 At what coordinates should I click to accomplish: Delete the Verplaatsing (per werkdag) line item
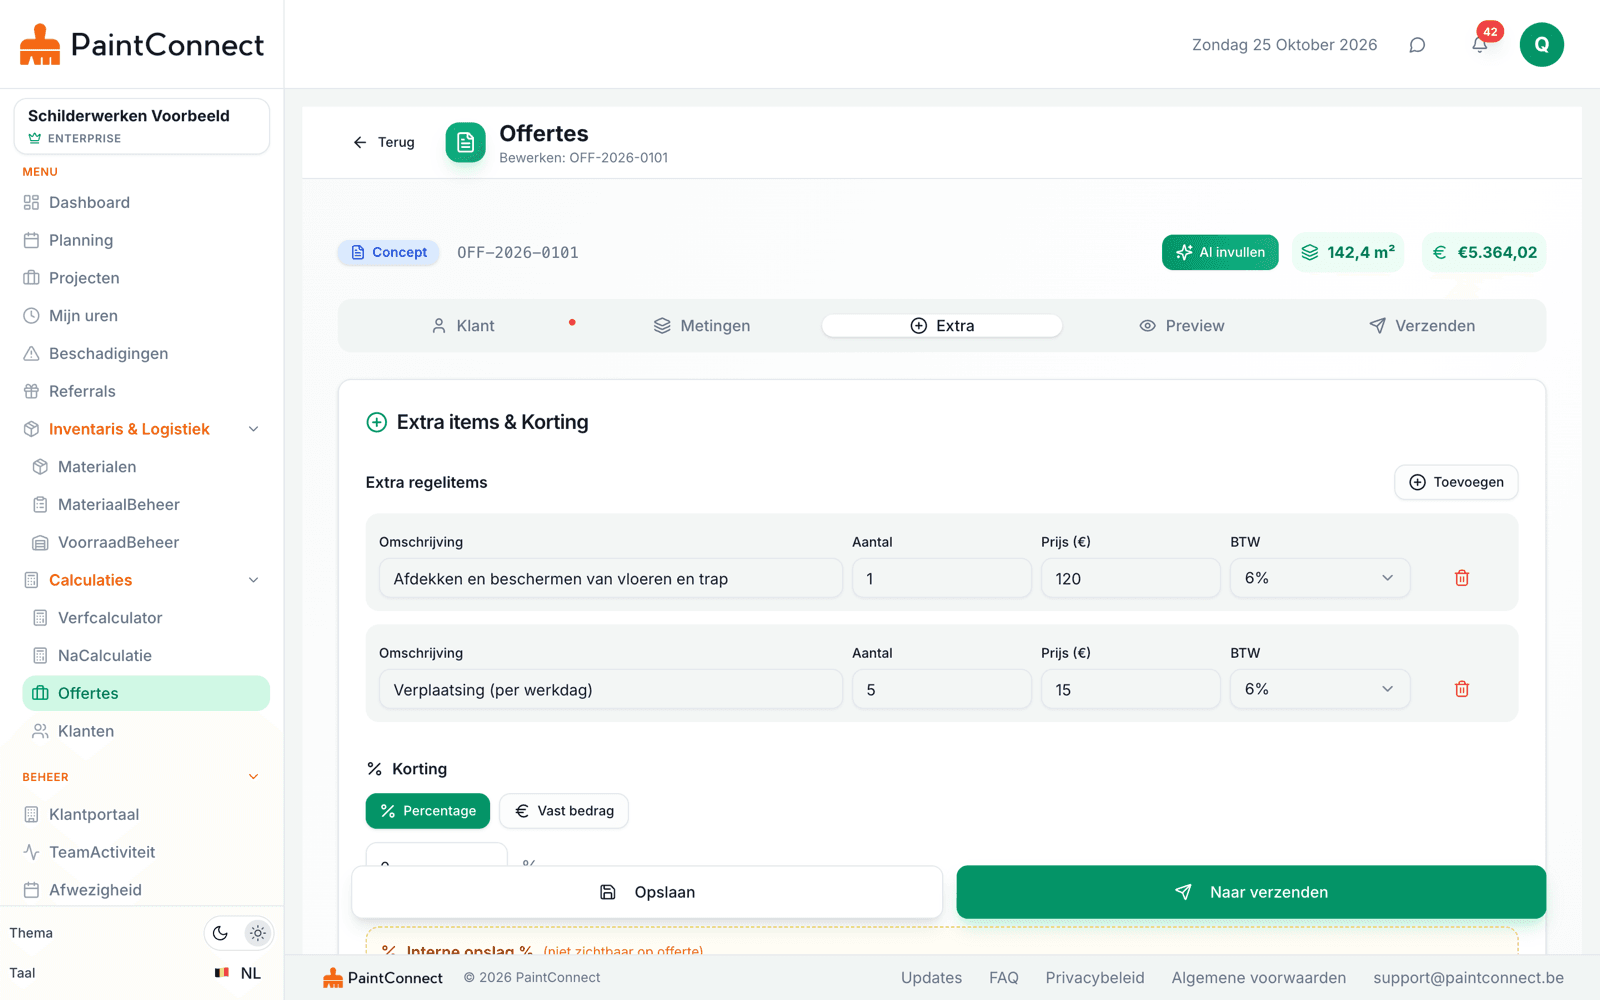point(1462,689)
